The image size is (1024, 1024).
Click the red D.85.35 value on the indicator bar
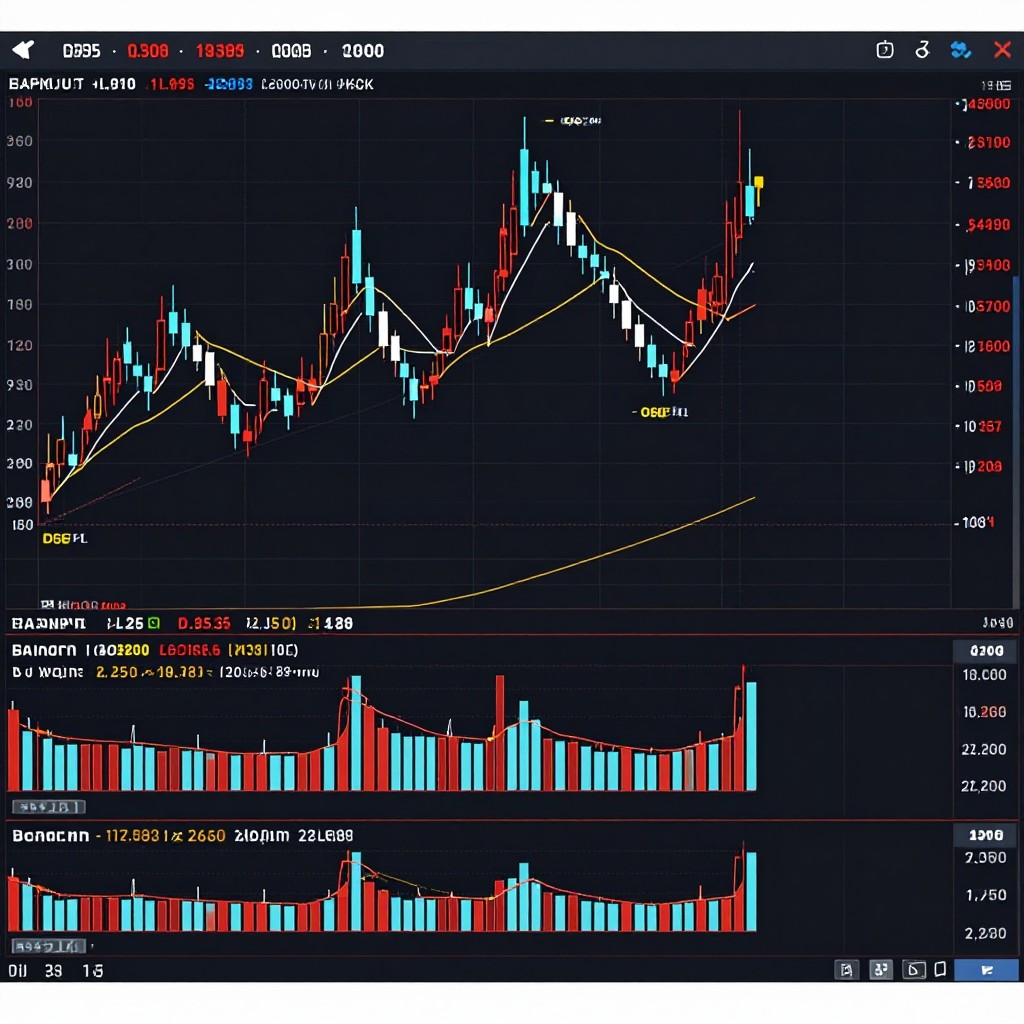click(204, 624)
